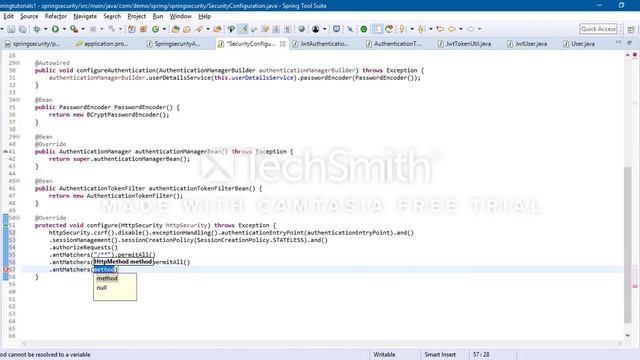Viewport: 640px width, 360px height.
Task: Click the grey Stop square icon
Action: [x=93, y=29]
